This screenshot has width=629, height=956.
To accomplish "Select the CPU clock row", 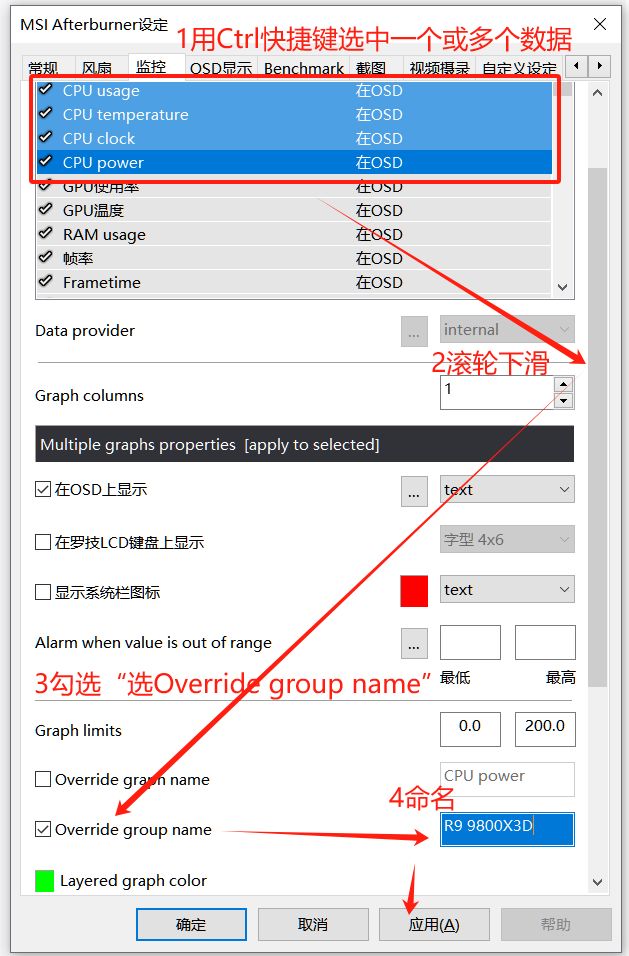I will [294, 138].
